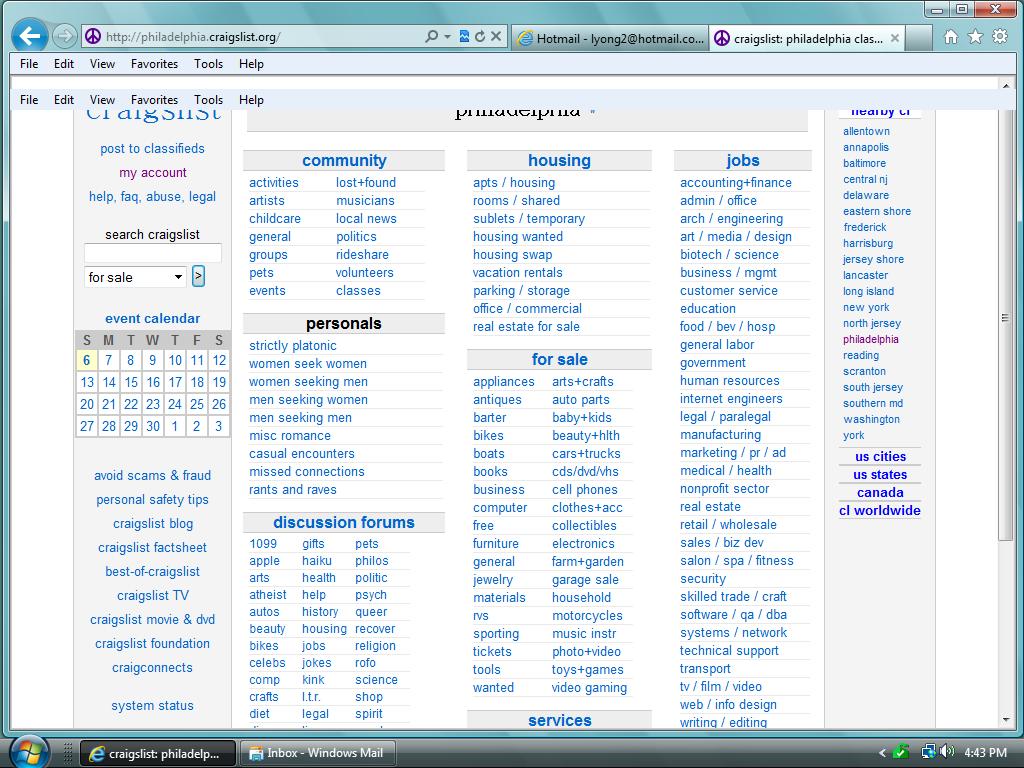1024x768 pixels.
Task: Click the search go '>' button
Action: point(199,276)
